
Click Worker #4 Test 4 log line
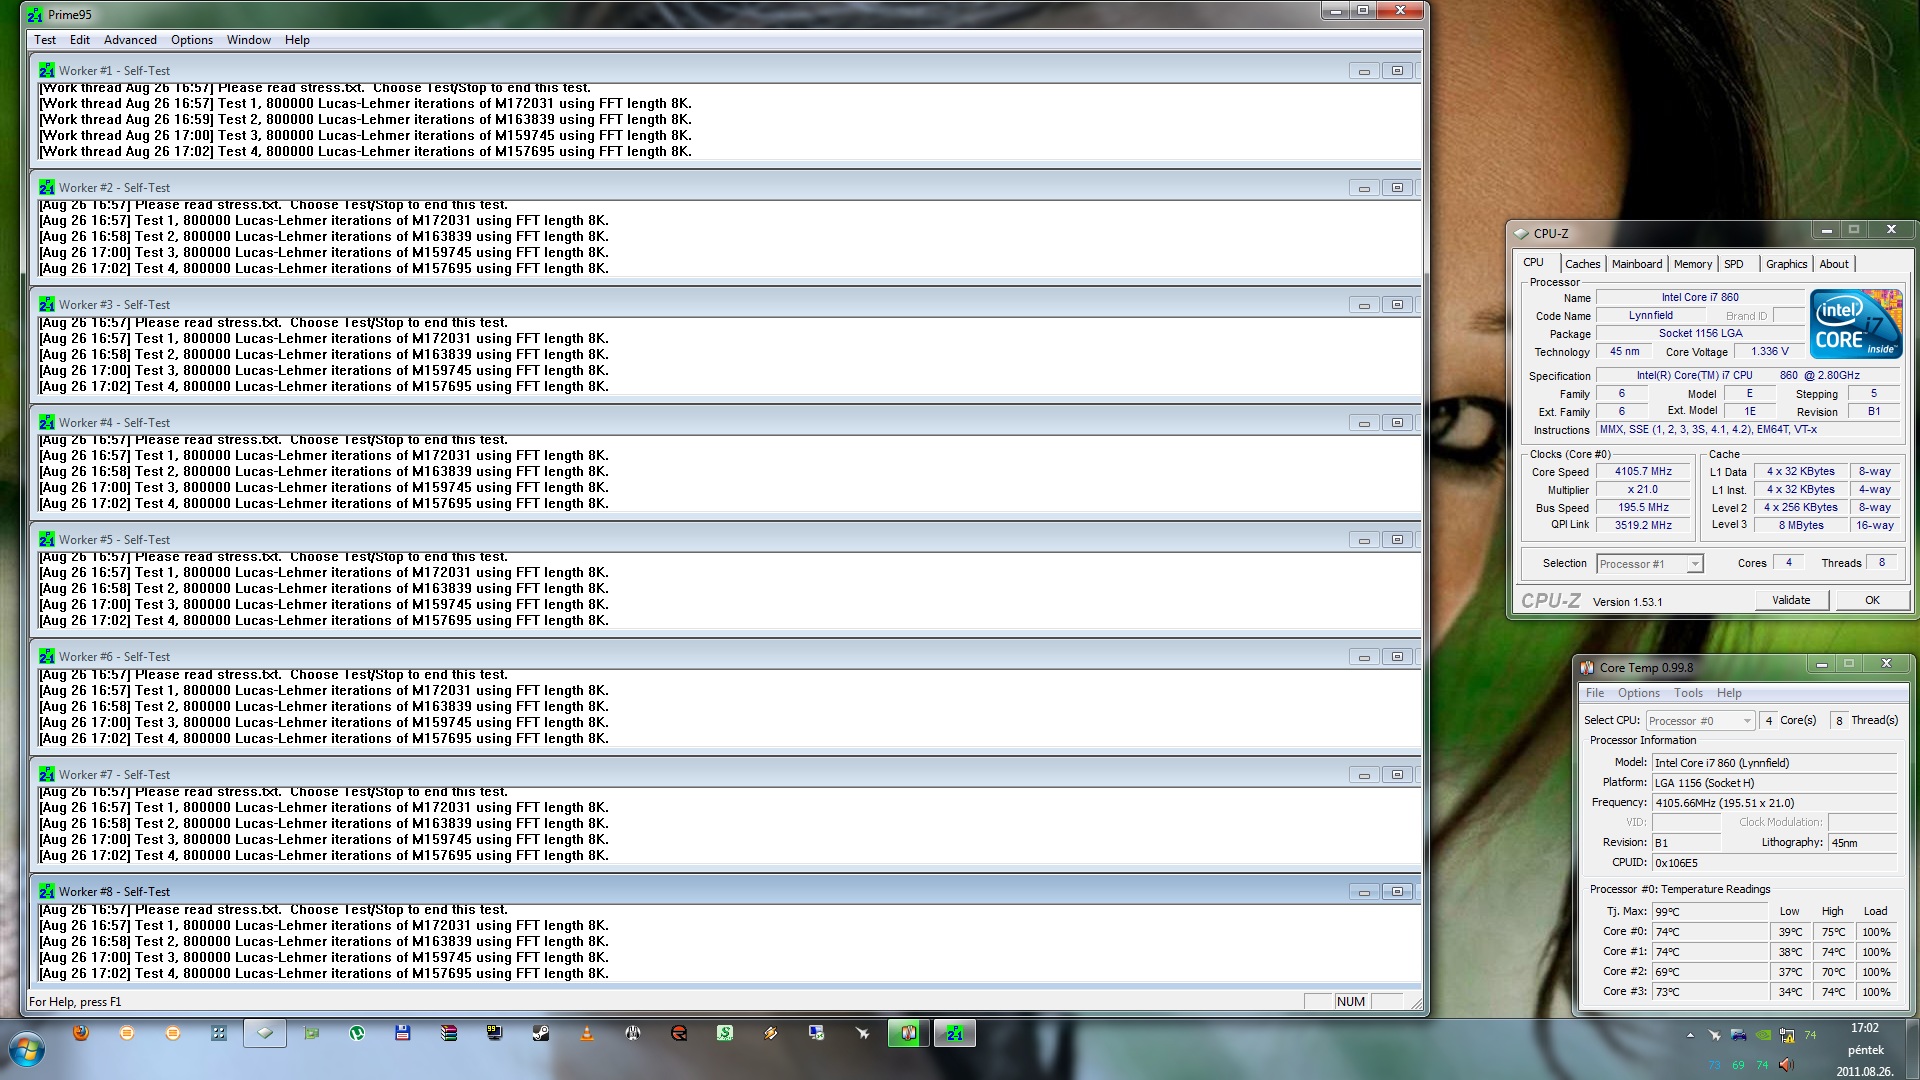tap(324, 504)
